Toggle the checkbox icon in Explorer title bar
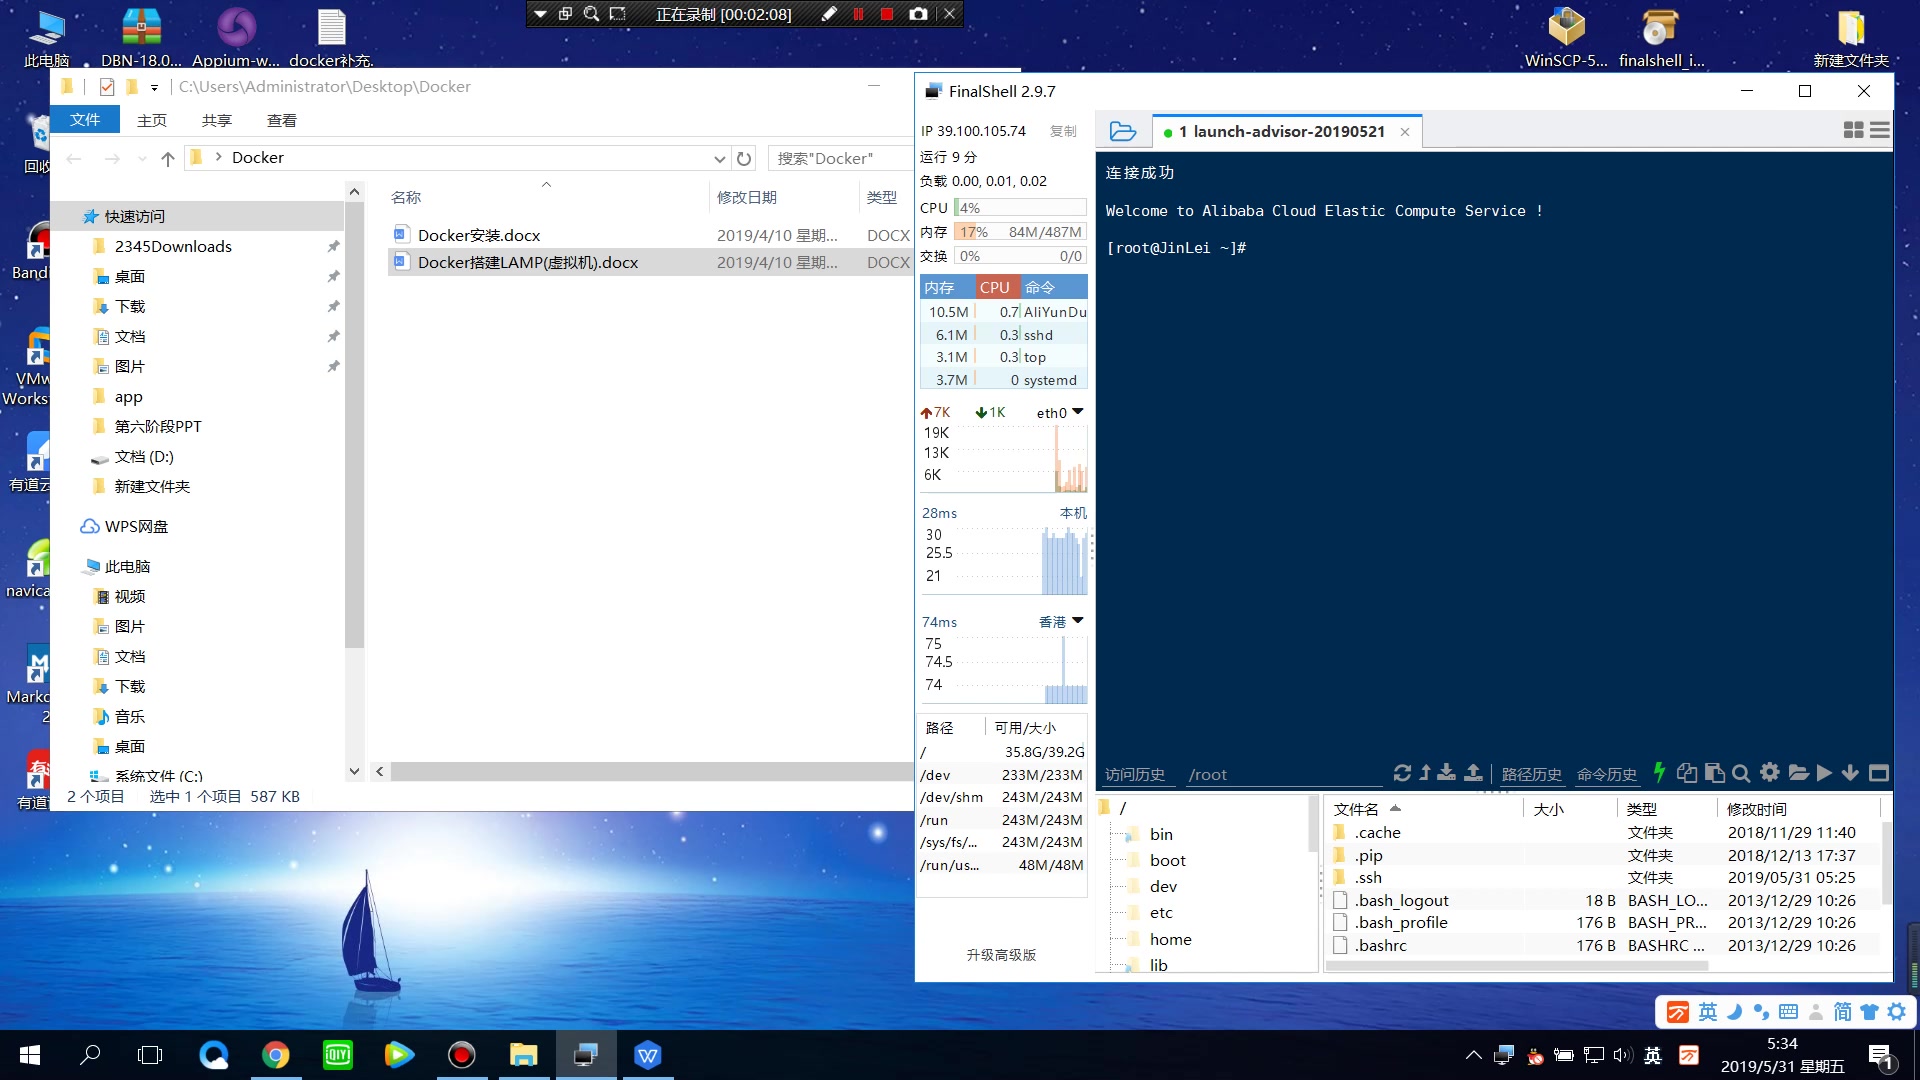Viewport: 1920px width, 1080px height. click(x=107, y=87)
